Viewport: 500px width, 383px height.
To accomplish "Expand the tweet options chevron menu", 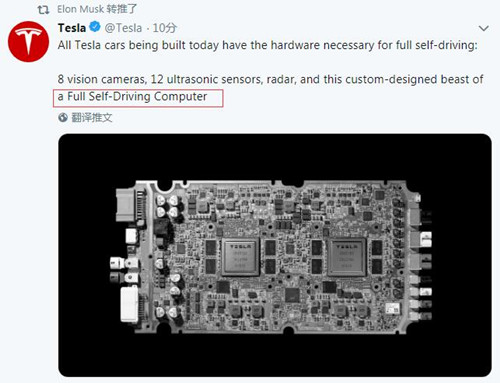I will tap(484, 28).
